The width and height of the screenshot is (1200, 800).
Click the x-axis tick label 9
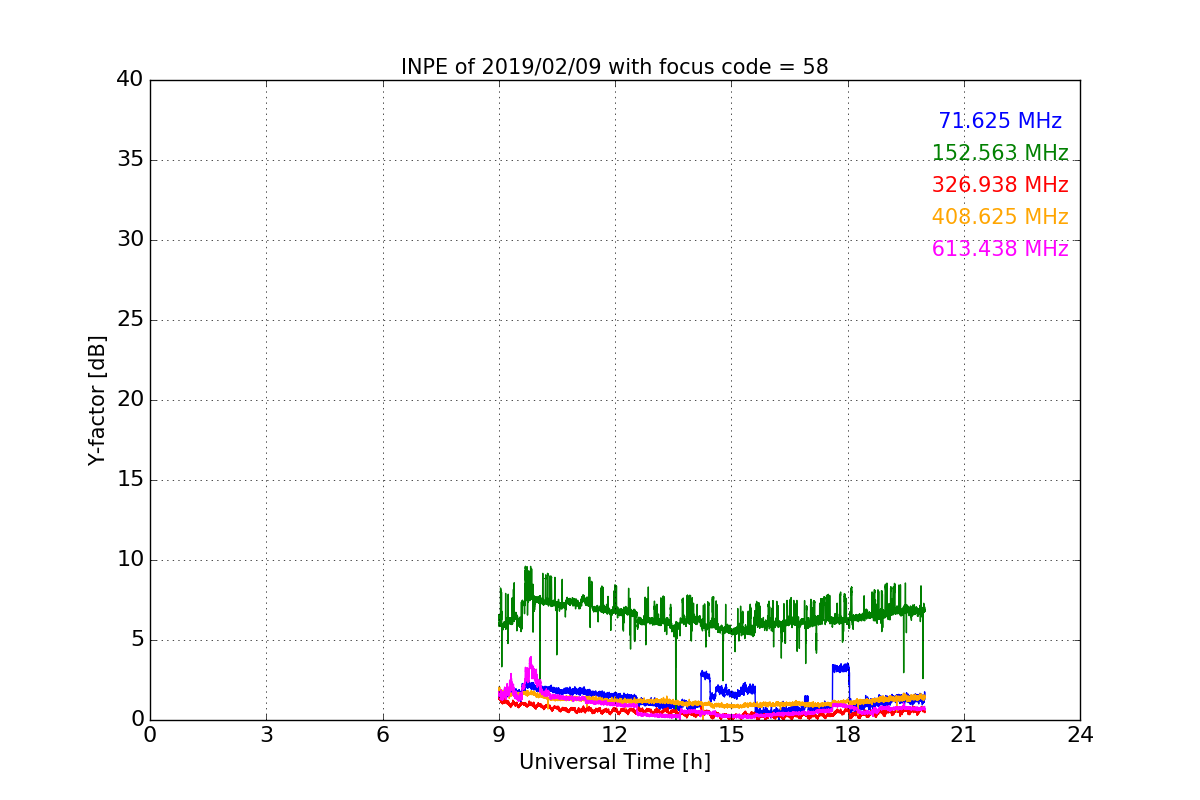pos(499,734)
